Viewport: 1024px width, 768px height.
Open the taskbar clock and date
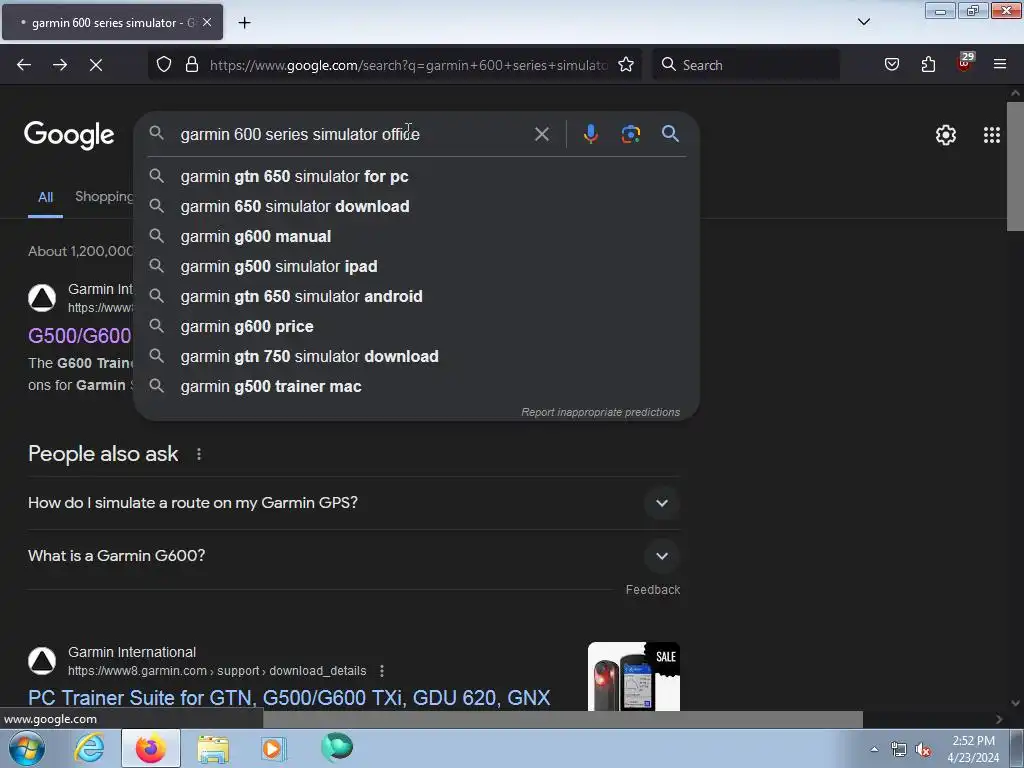tap(973, 748)
